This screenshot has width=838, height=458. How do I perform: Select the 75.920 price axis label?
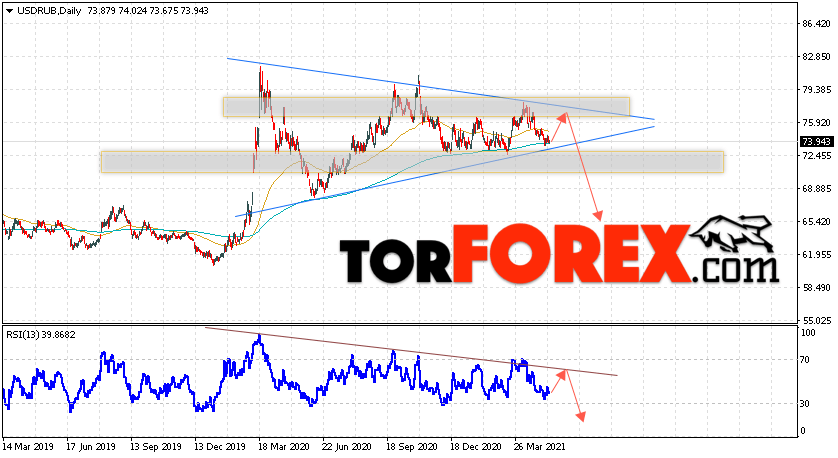pos(817,123)
